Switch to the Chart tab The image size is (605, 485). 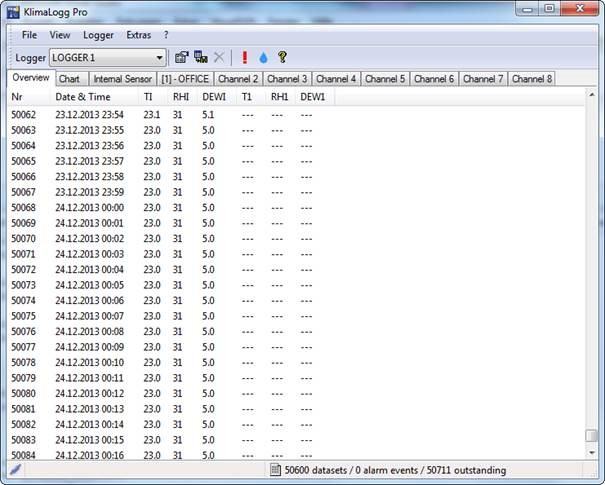pos(69,78)
